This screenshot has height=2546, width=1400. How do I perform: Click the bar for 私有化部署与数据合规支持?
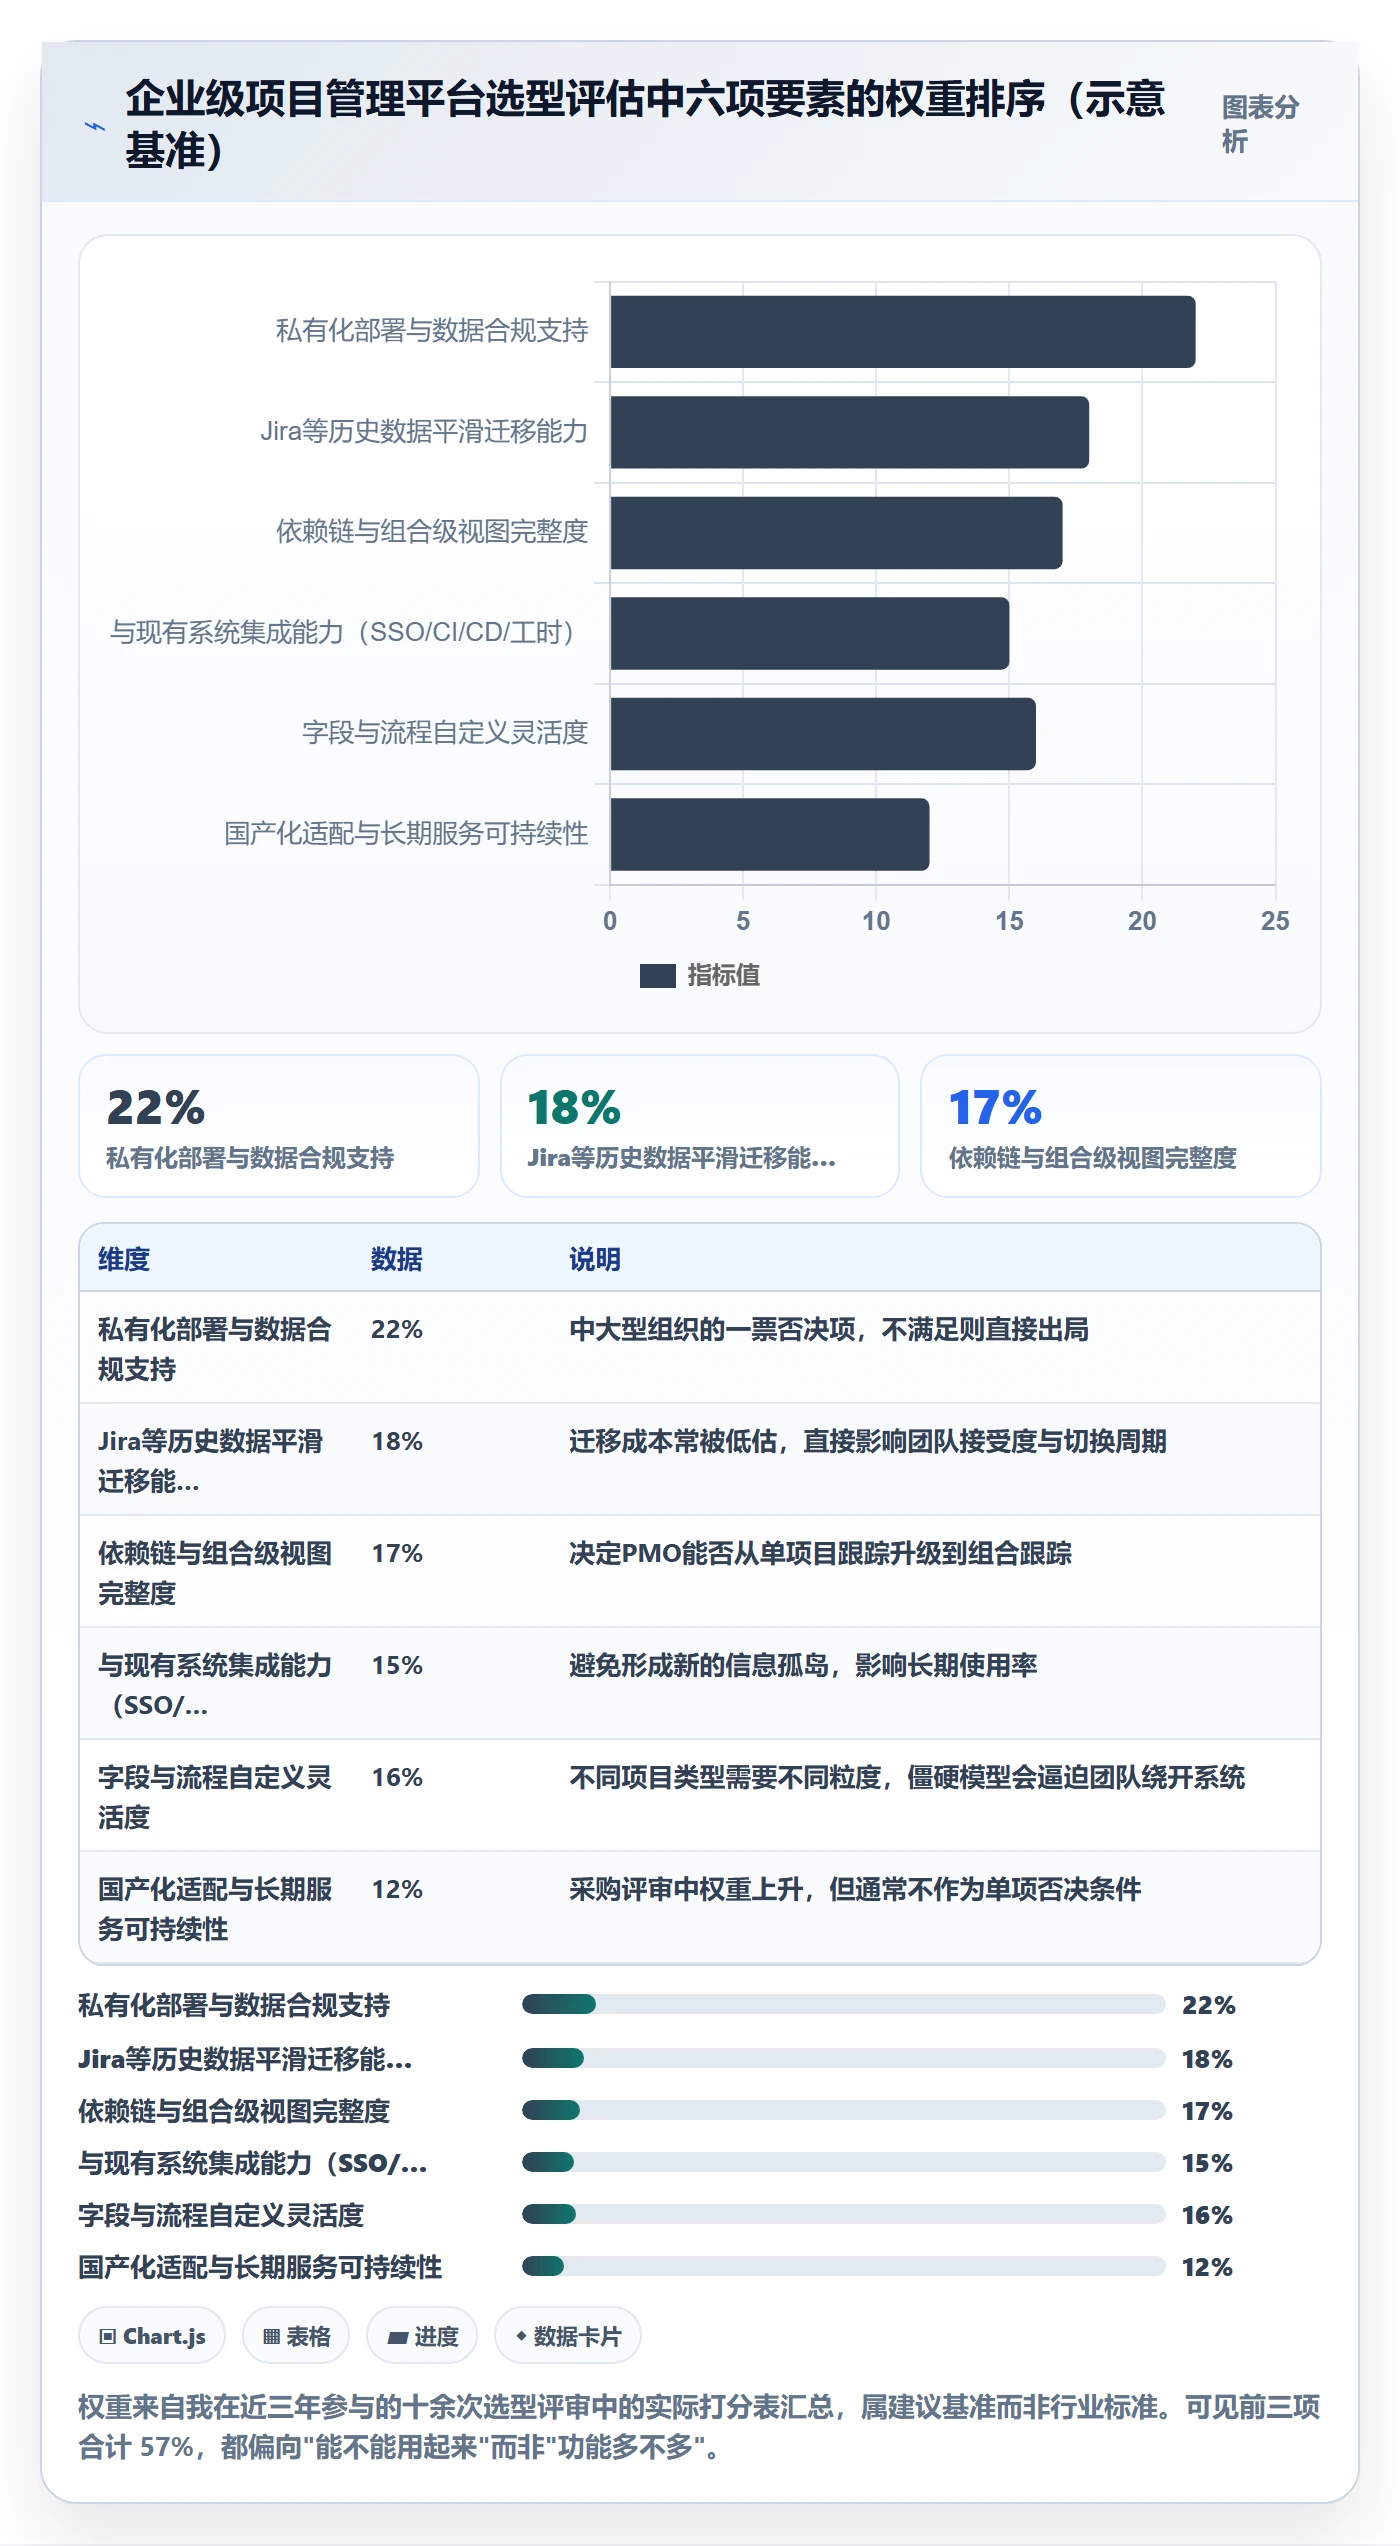click(x=902, y=332)
